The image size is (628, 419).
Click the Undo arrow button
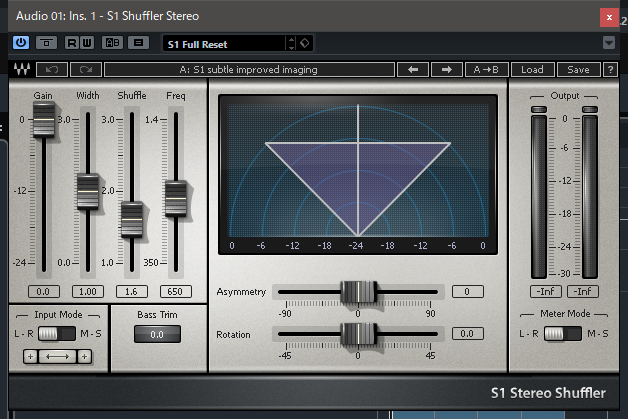click(52, 69)
